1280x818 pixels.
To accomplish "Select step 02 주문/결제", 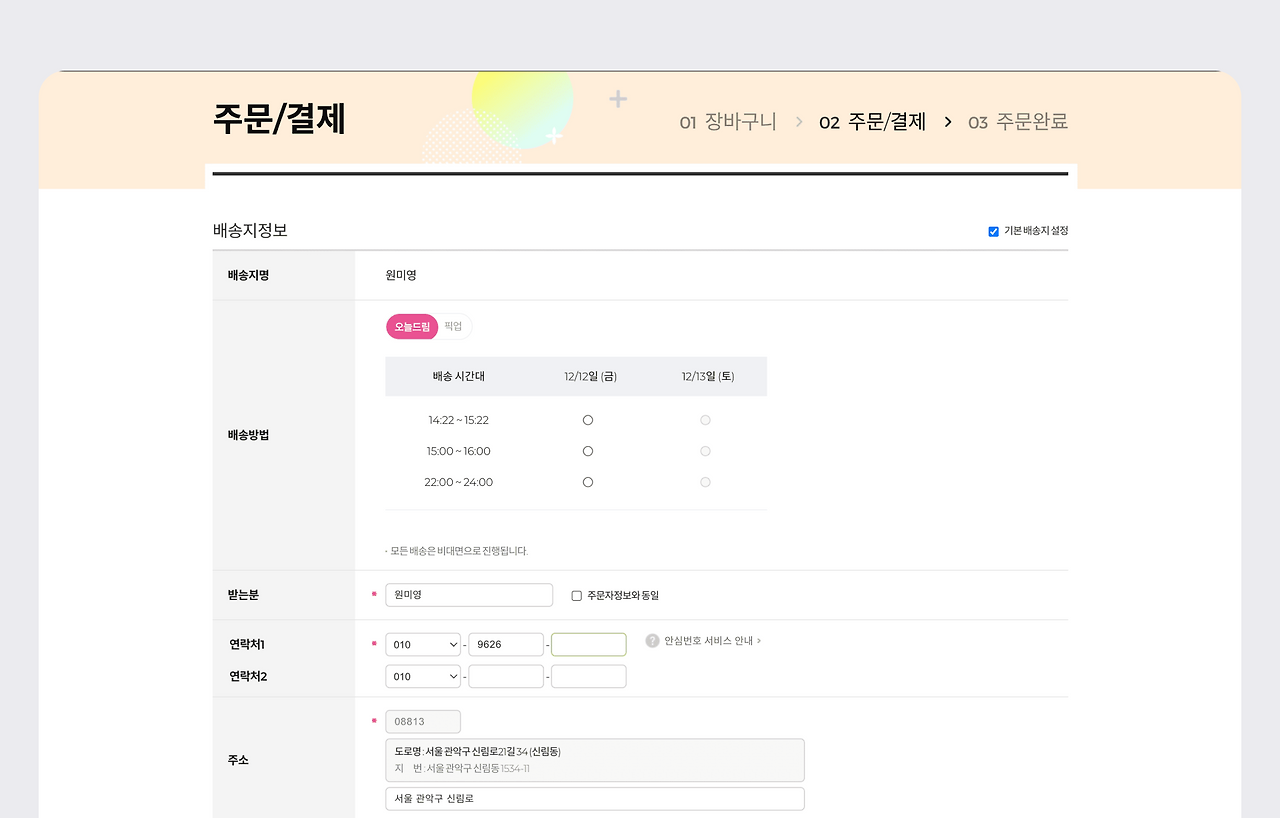I will (873, 122).
